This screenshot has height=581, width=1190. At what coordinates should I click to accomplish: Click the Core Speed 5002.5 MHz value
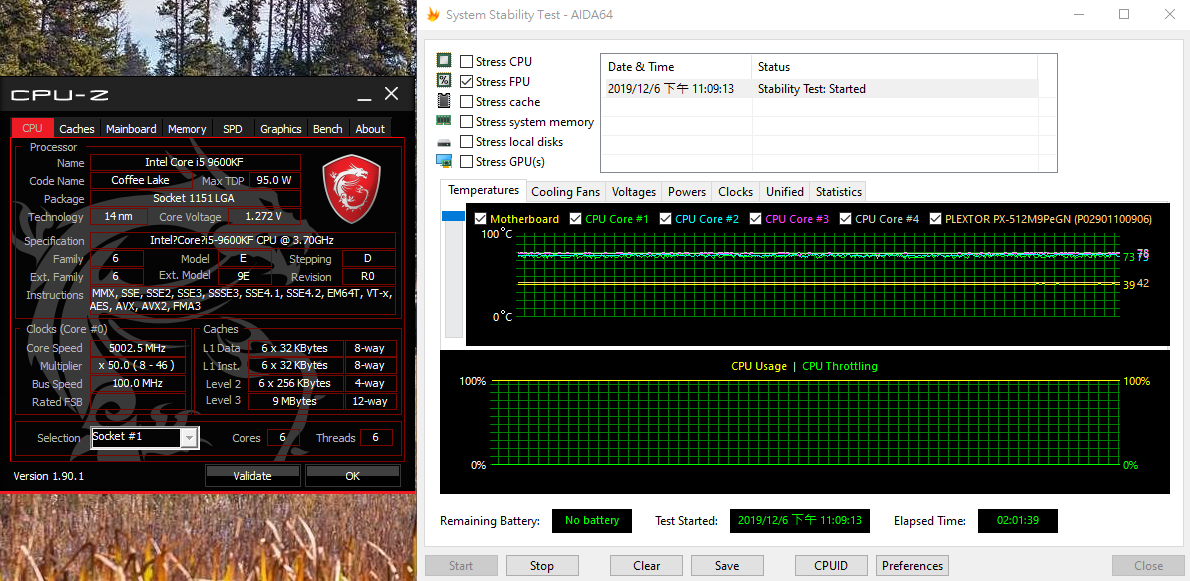pyautogui.click(x=137, y=348)
